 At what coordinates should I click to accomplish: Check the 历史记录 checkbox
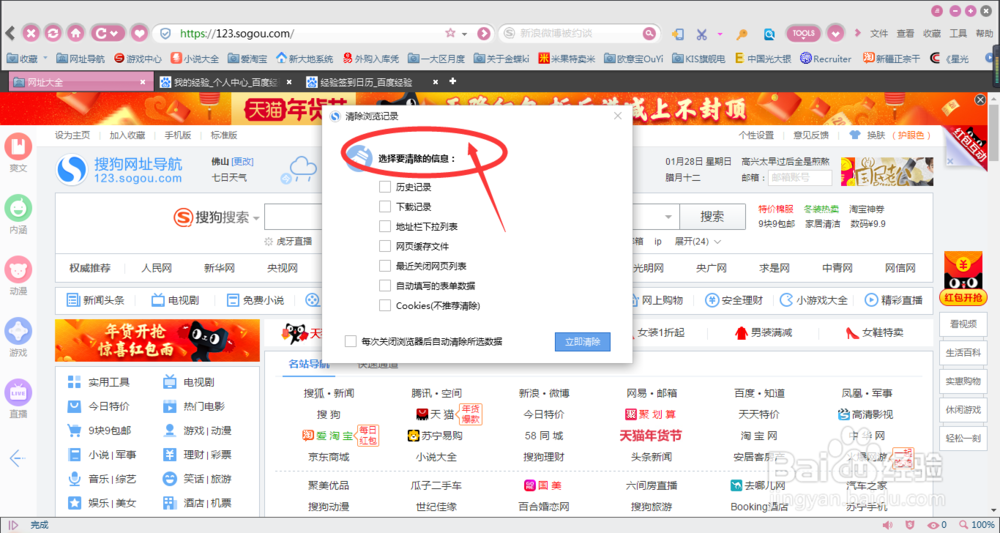(385, 187)
